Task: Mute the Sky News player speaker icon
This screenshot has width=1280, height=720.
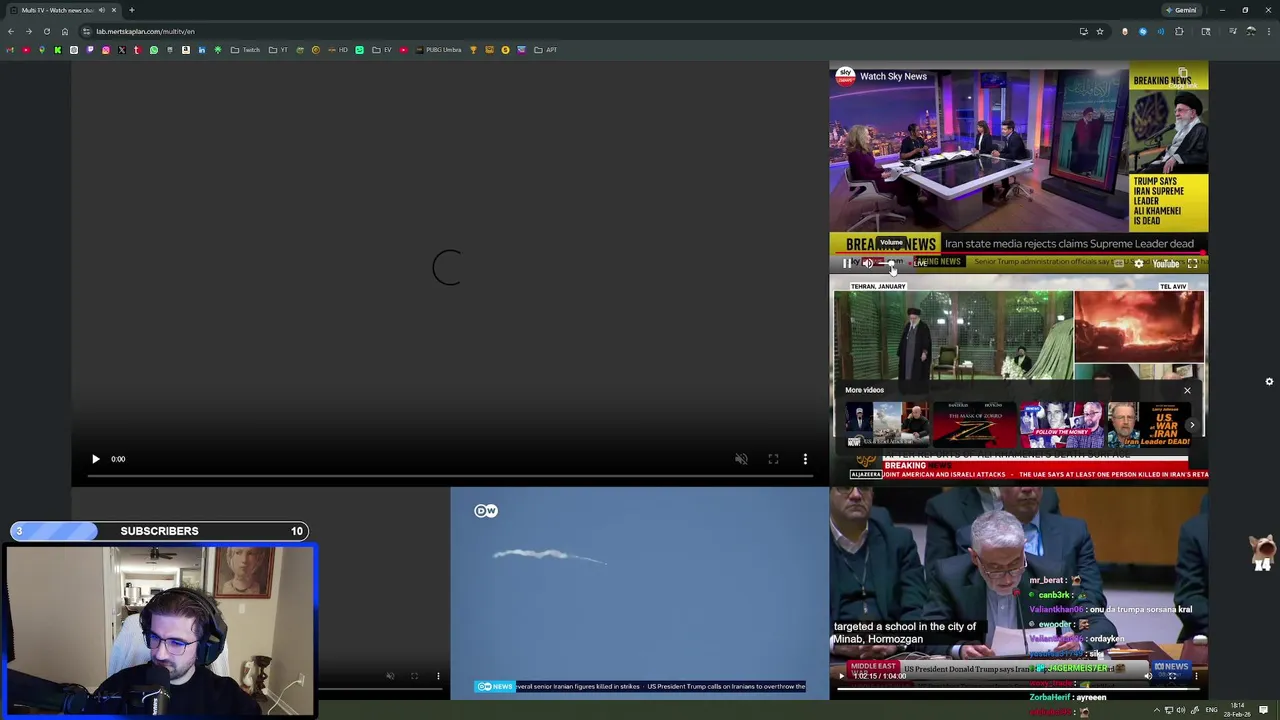Action: click(868, 264)
